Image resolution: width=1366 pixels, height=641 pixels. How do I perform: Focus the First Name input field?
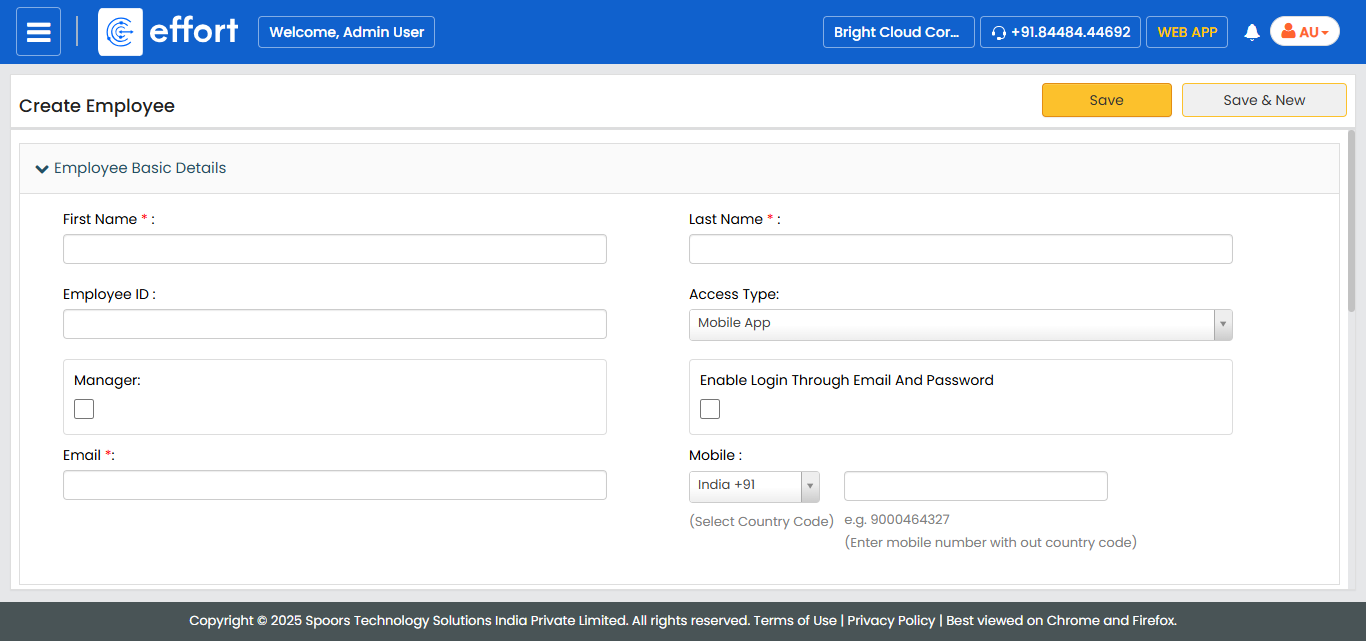[334, 249]
